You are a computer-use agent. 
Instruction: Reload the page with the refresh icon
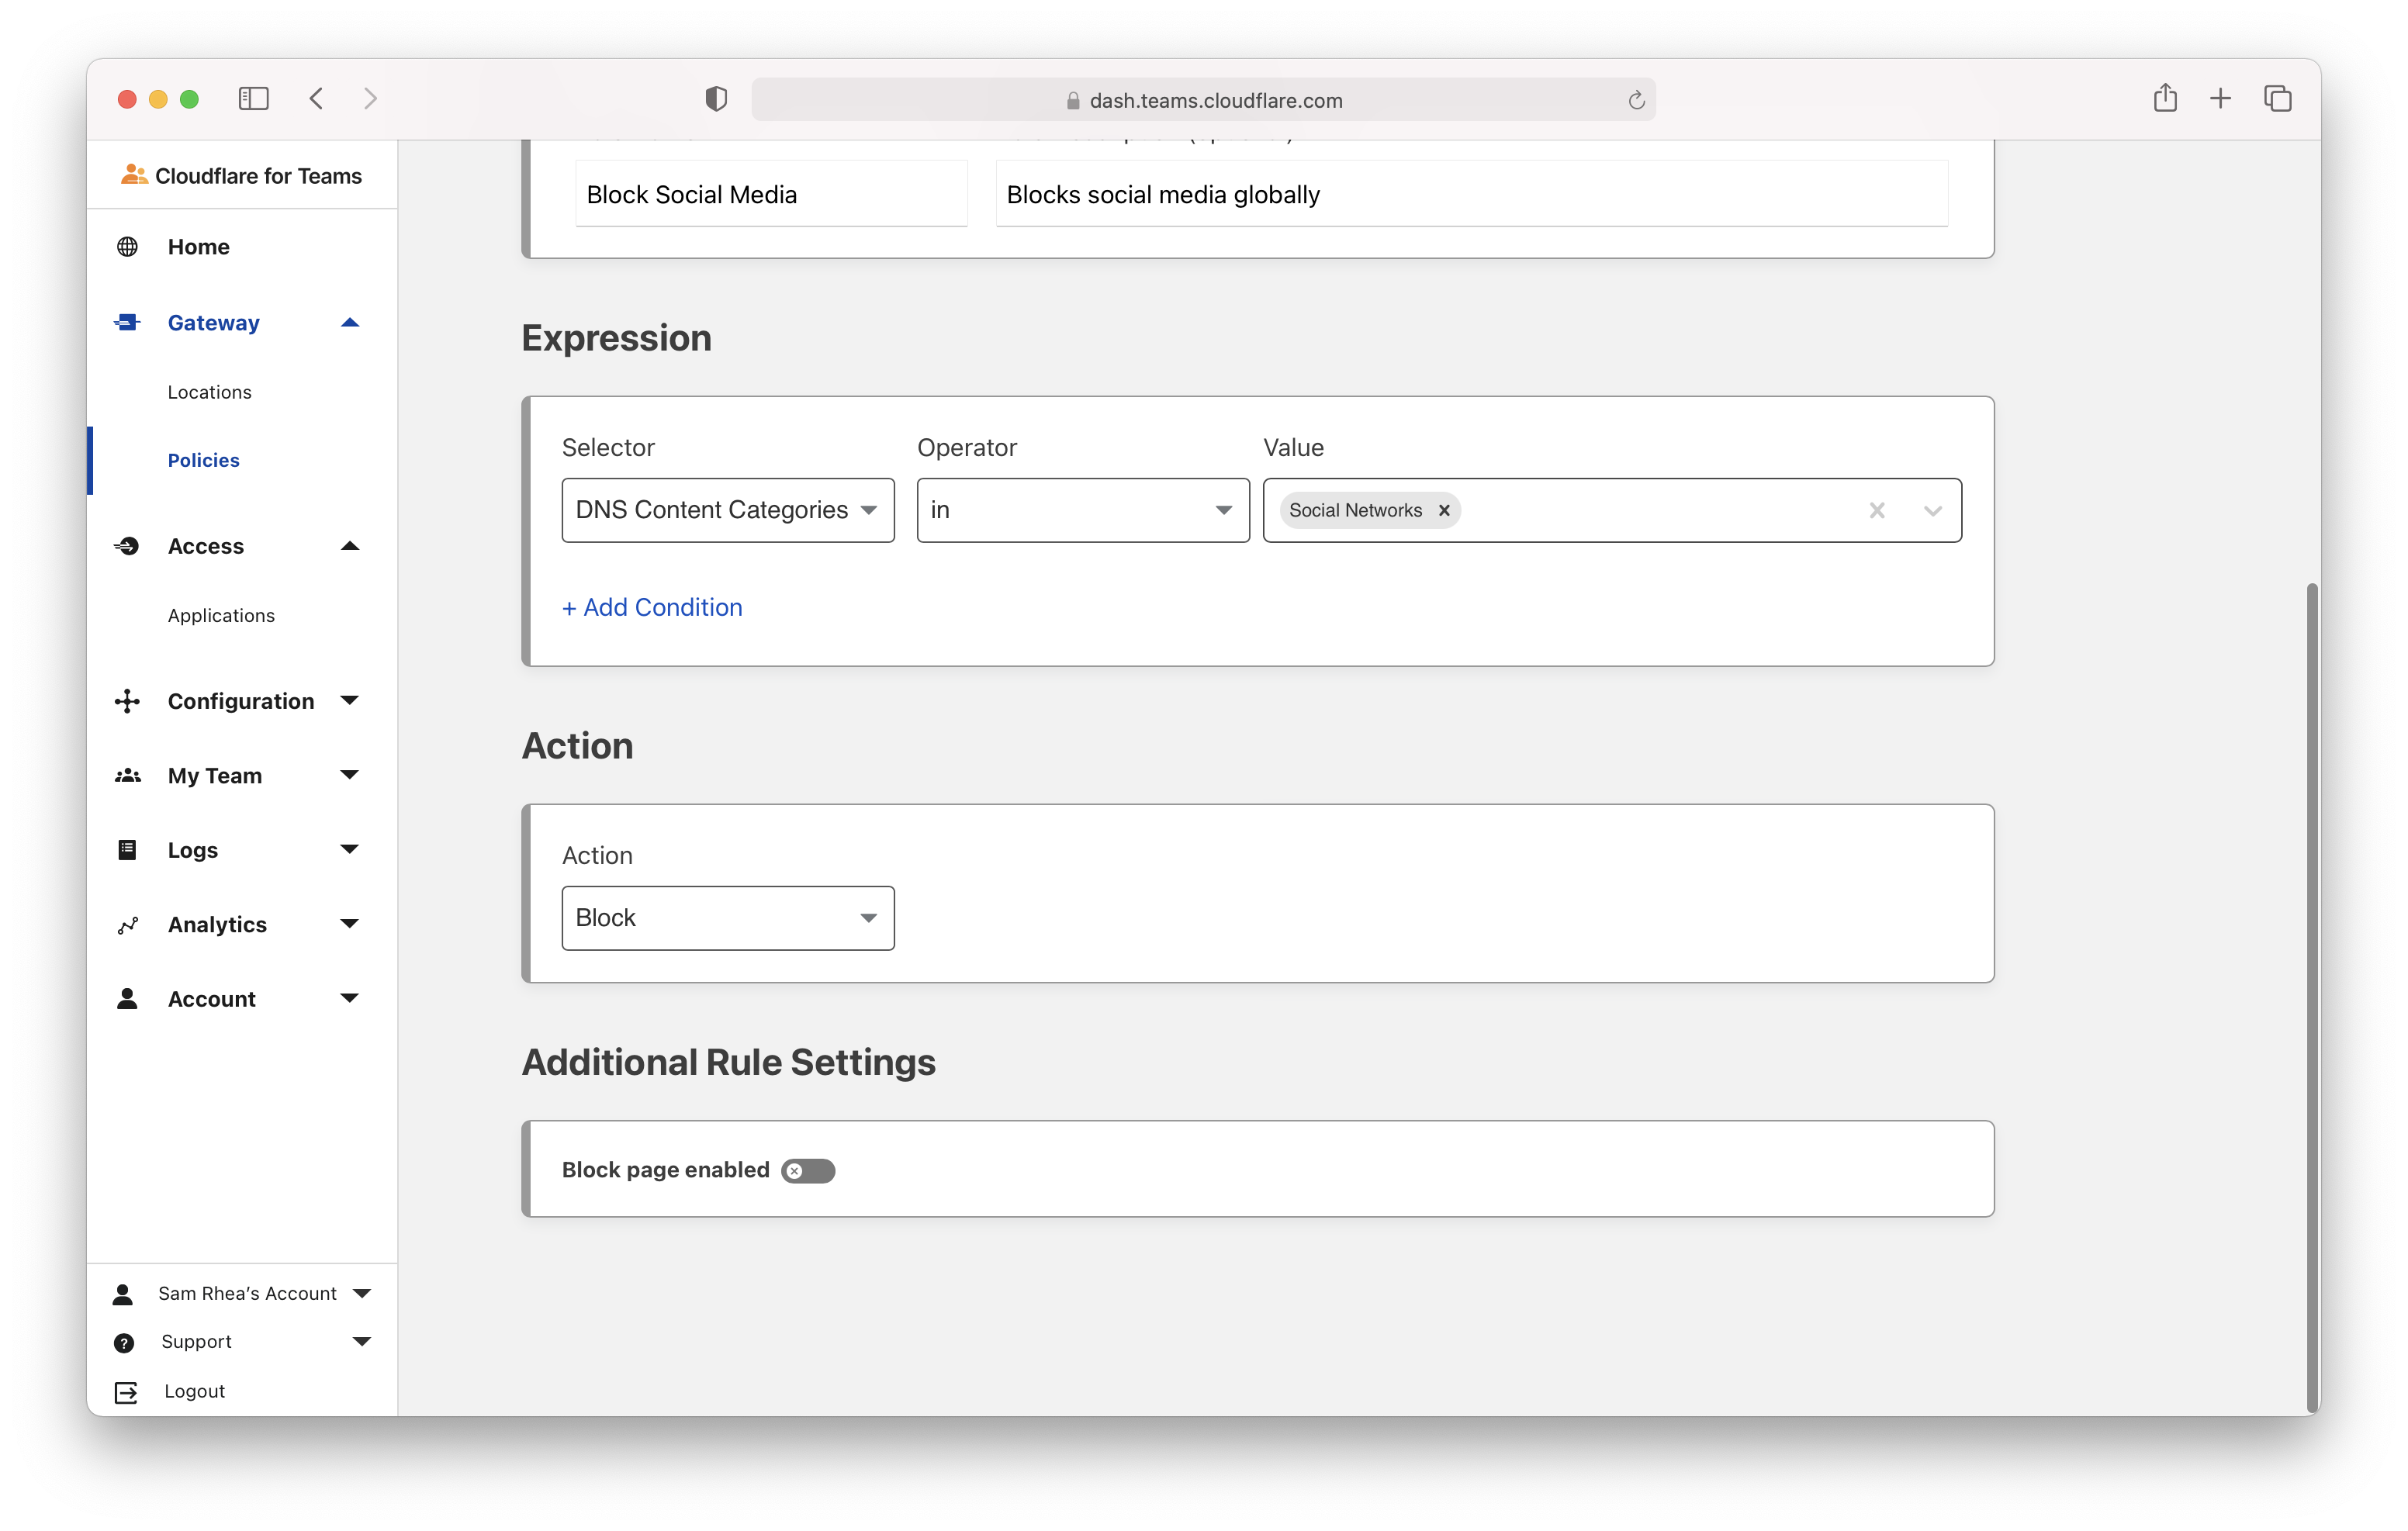[1636, 100]
